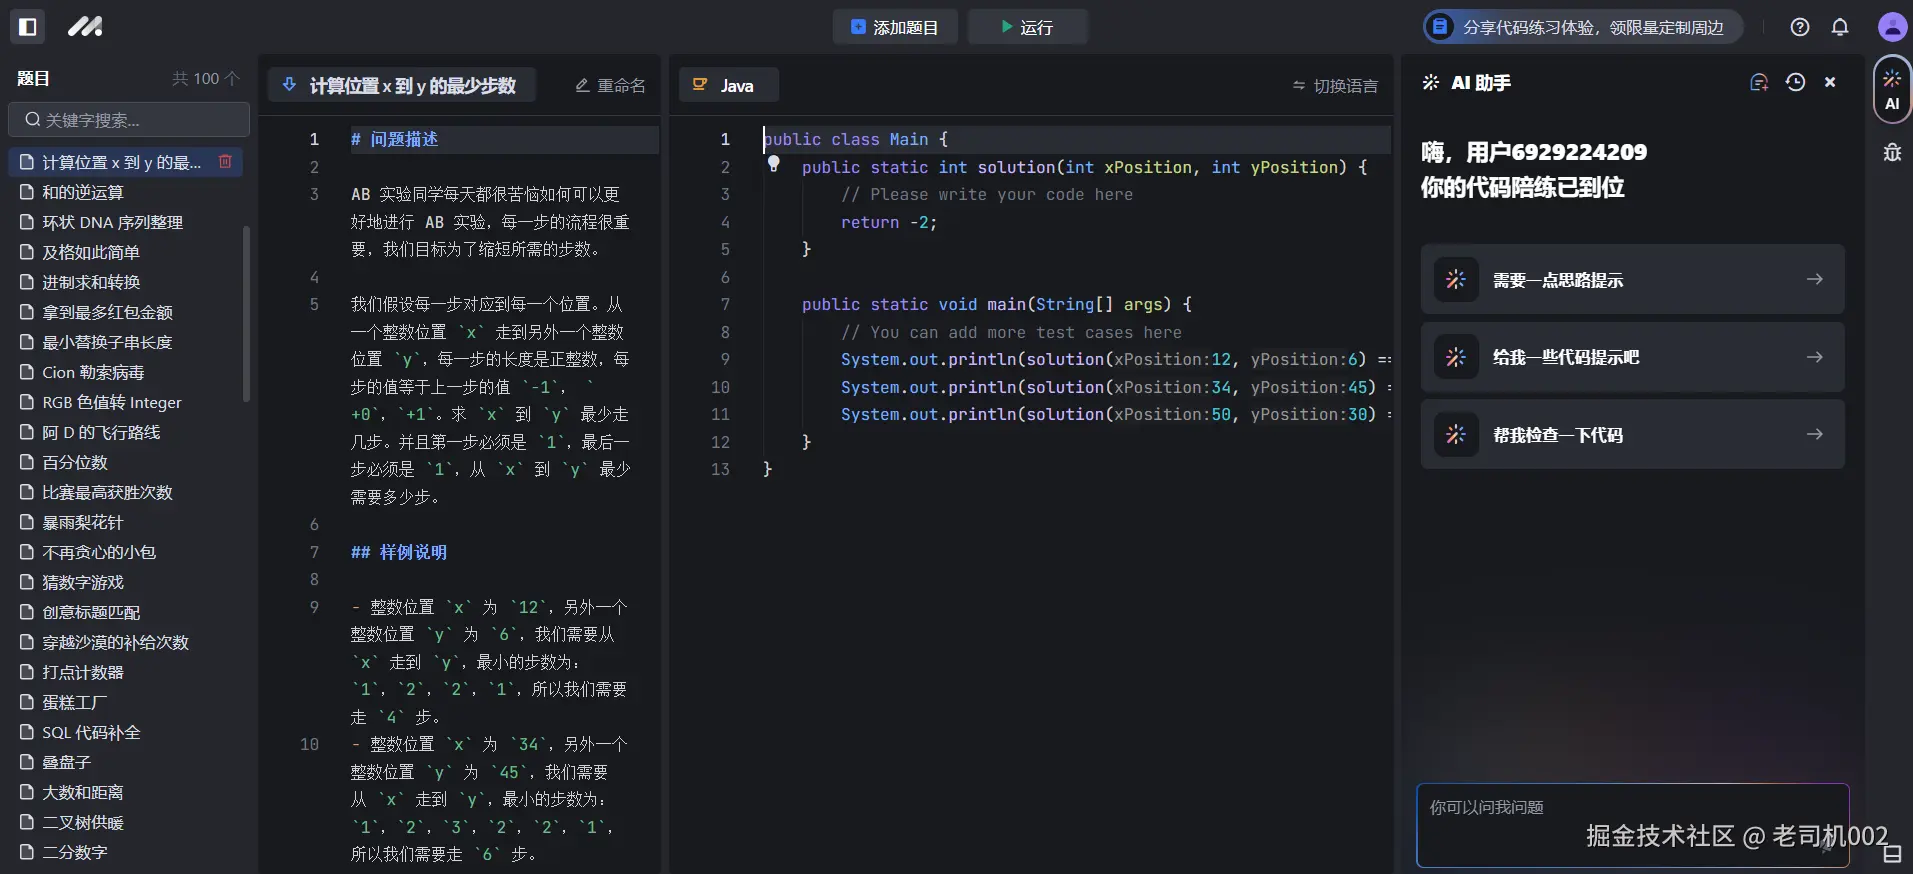Open the help question-mark icon
This screenshot has height=874, width=1913.
(1800, 27)
